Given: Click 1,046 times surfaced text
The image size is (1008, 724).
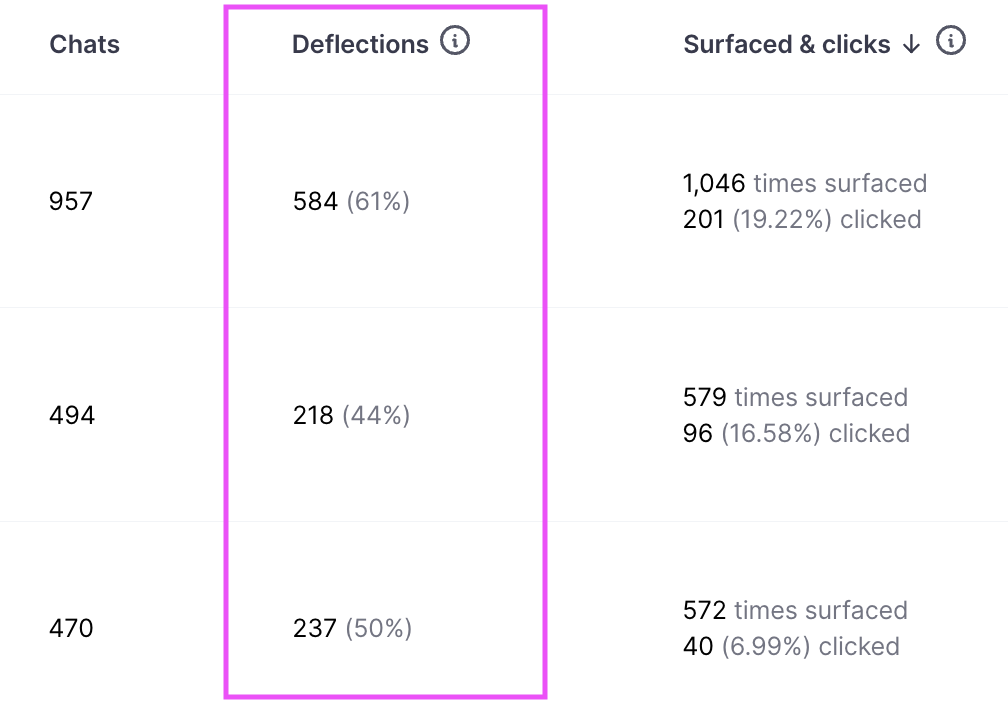Looking at the screenshot, I should click(805, 183).
